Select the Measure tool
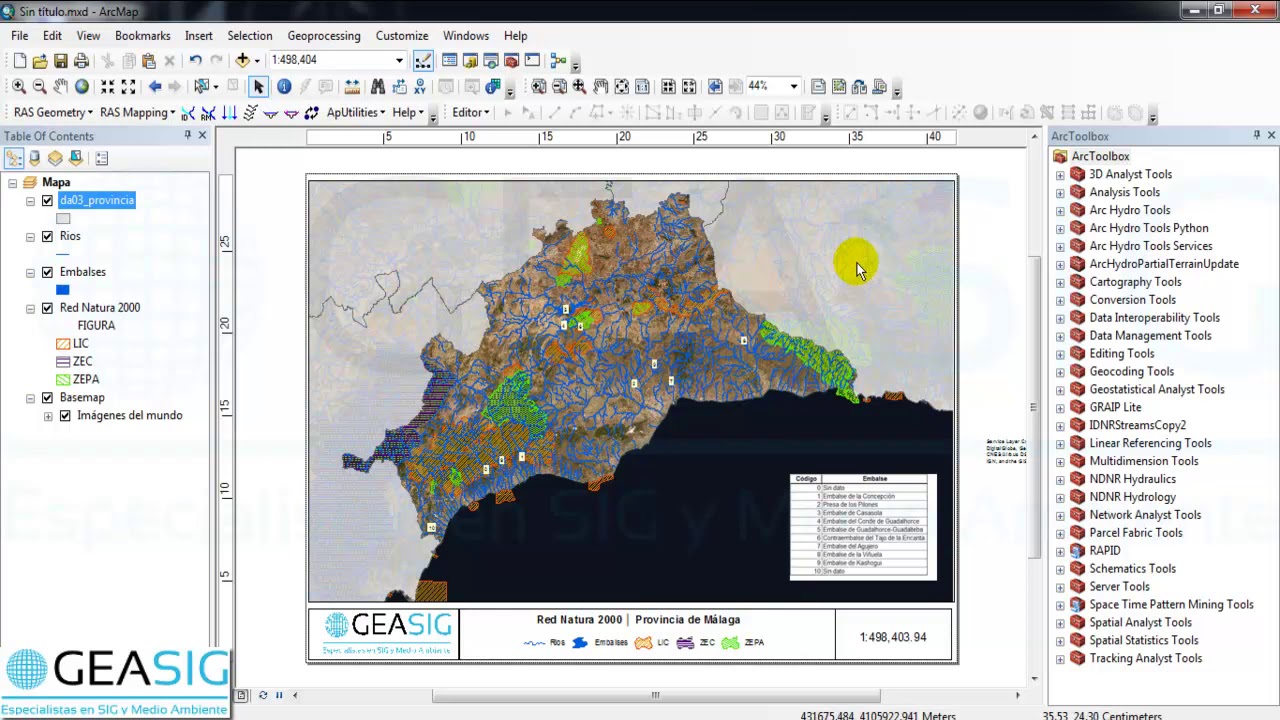 point(352,87)
